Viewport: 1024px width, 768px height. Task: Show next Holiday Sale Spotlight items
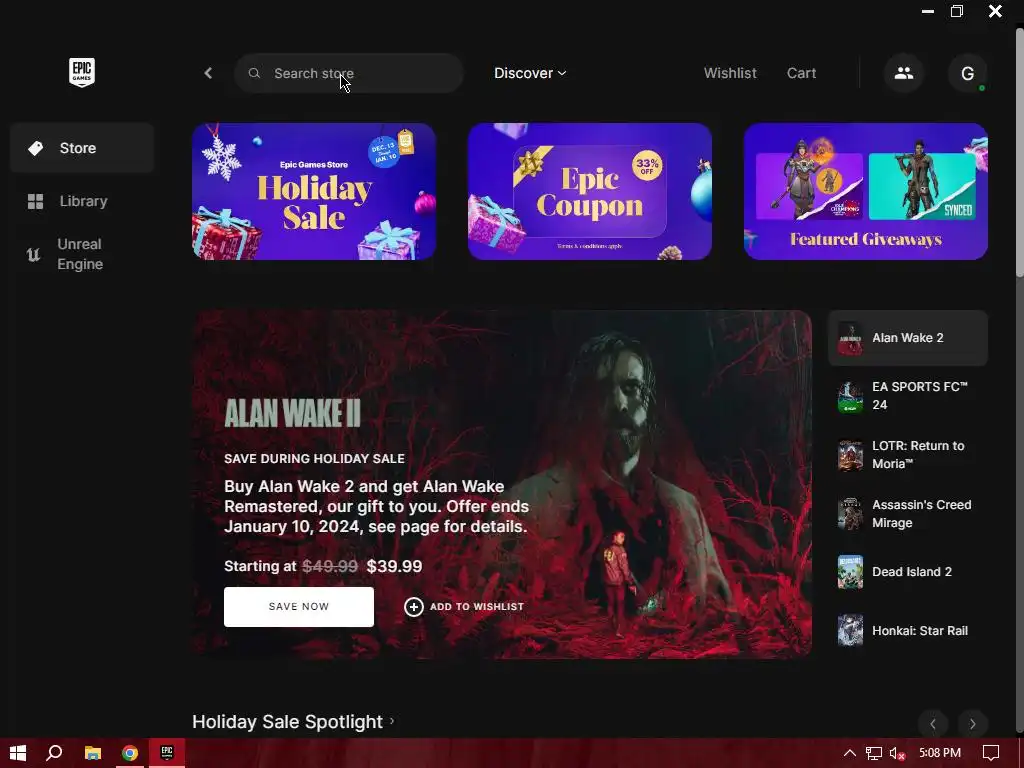(x=972, y=724)
